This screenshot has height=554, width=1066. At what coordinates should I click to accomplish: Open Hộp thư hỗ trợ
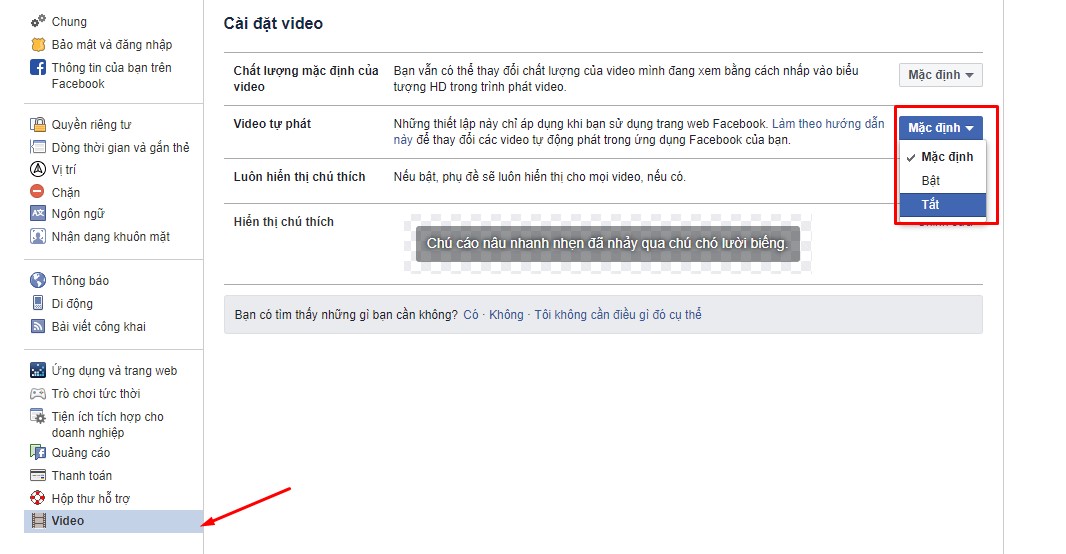90,499
